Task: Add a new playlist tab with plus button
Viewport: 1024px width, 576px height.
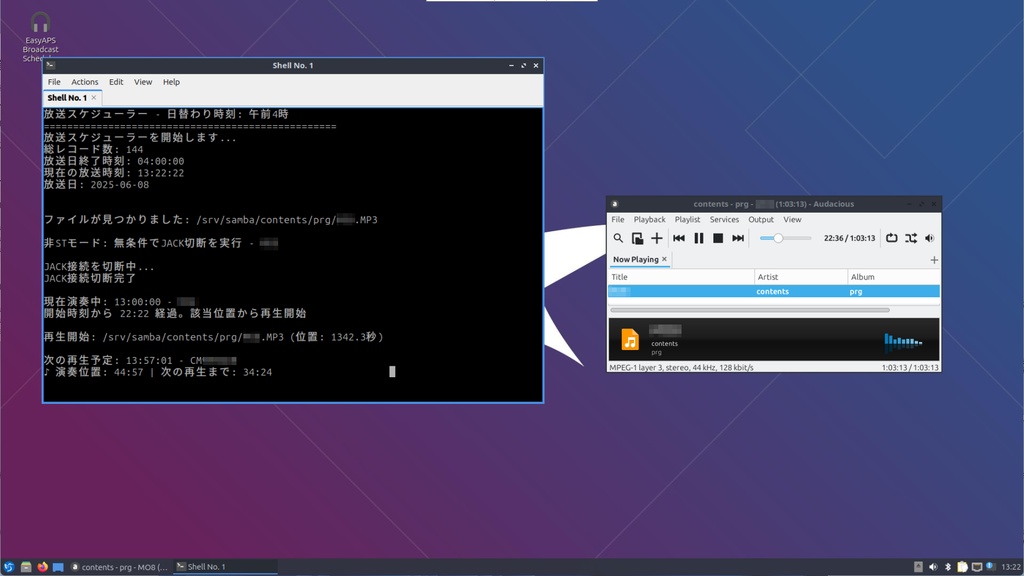Action: (x=934, y=260)
